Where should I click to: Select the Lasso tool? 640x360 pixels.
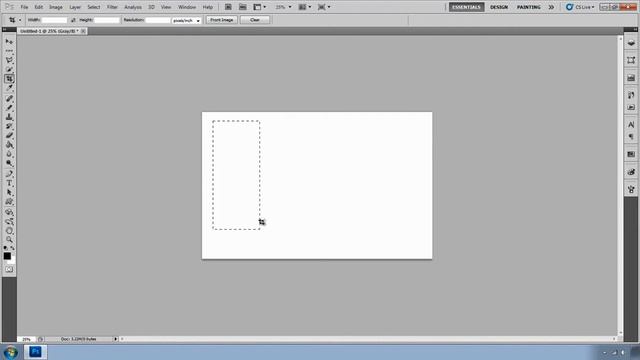pyautogui.click(x=9, y=60)
